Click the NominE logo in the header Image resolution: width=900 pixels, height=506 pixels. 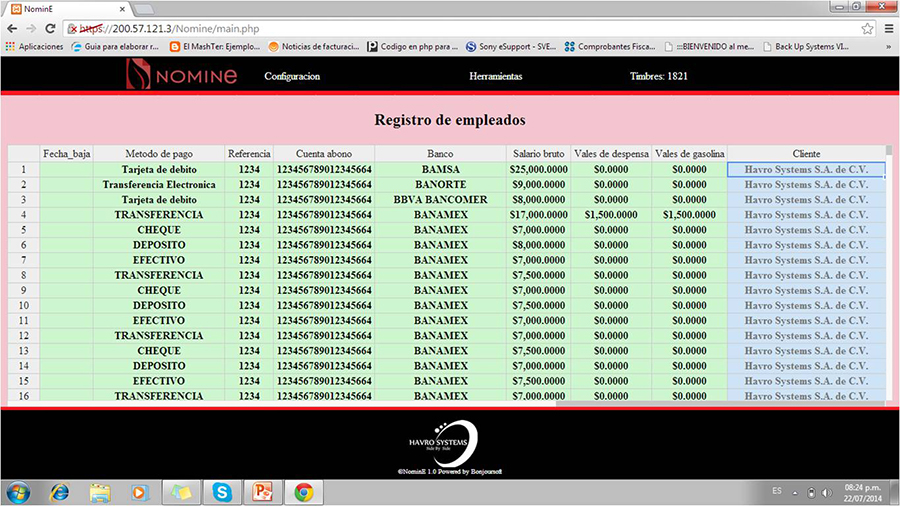[x=182, y=75]
